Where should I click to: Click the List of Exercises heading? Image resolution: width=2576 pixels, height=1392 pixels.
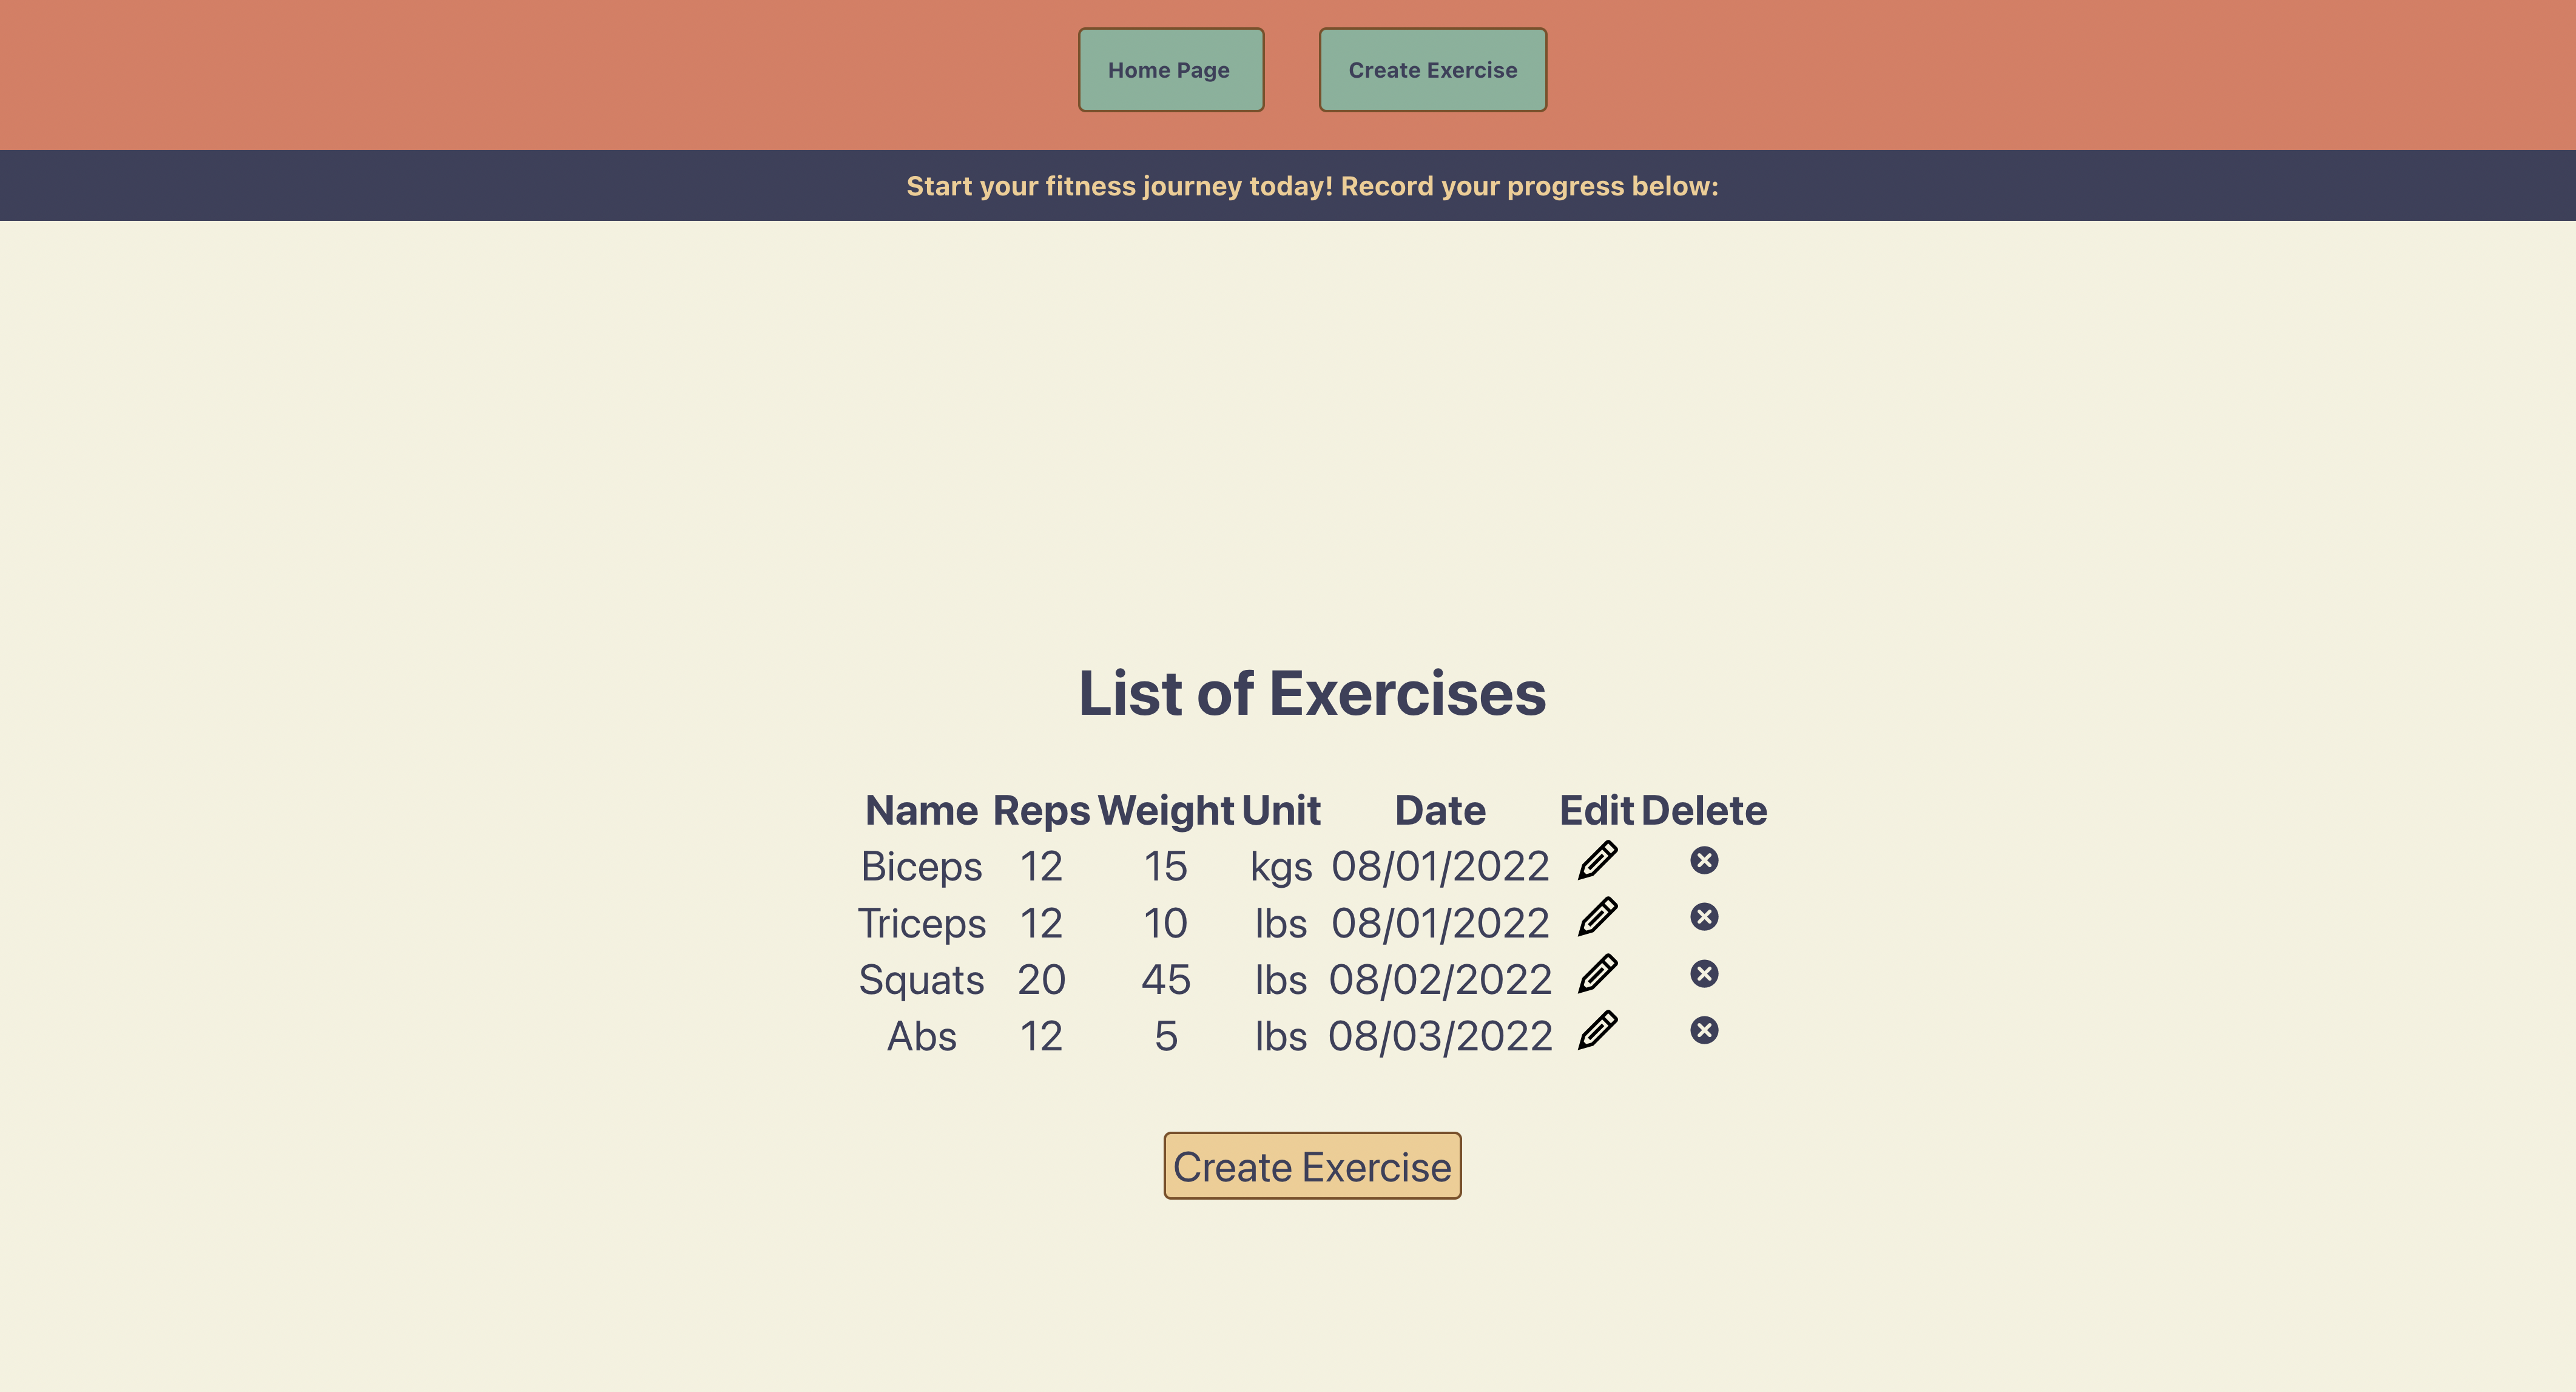(x=1312, y=693)
